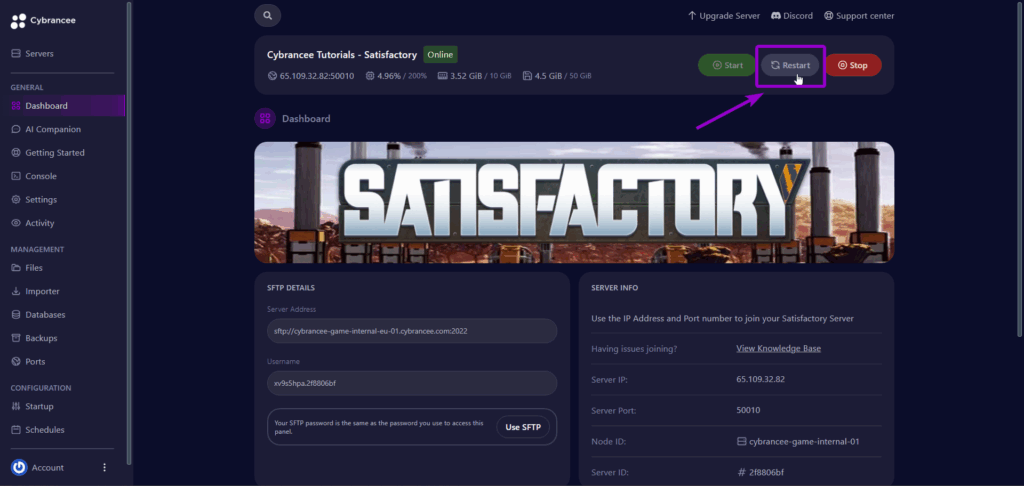Click the Files folder icon
Screen dimensions: 1024x486
pyautogui.click(x=16, y=268)
